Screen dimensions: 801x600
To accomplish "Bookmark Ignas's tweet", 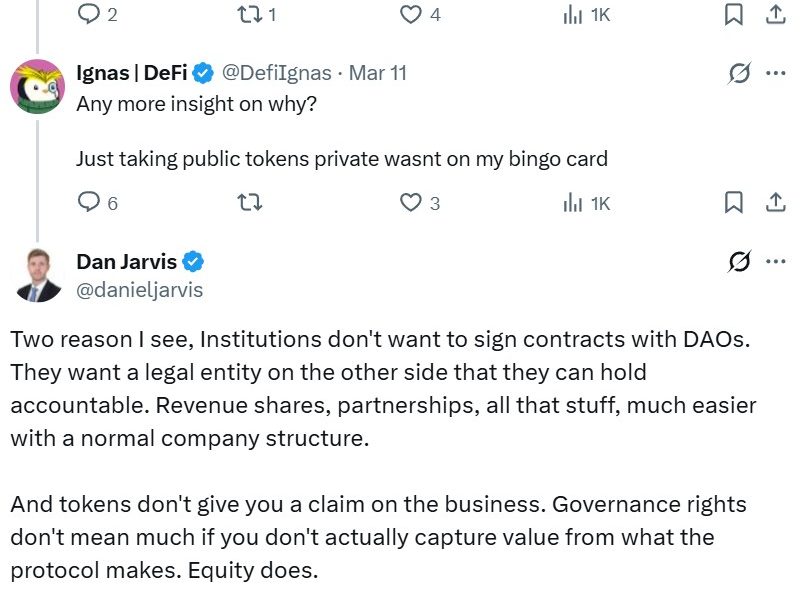I will [733, 203].
